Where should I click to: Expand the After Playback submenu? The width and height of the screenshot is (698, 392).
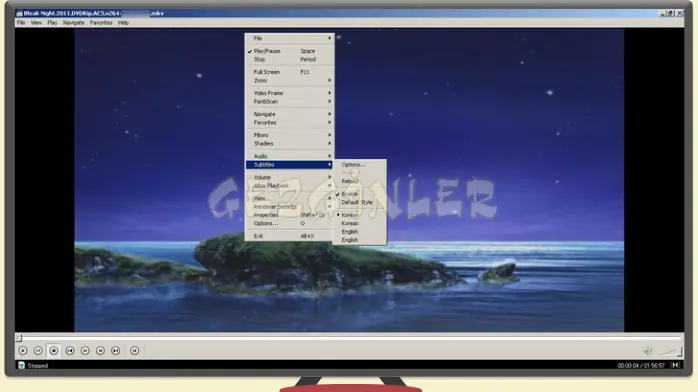click(x=289, y=186)
